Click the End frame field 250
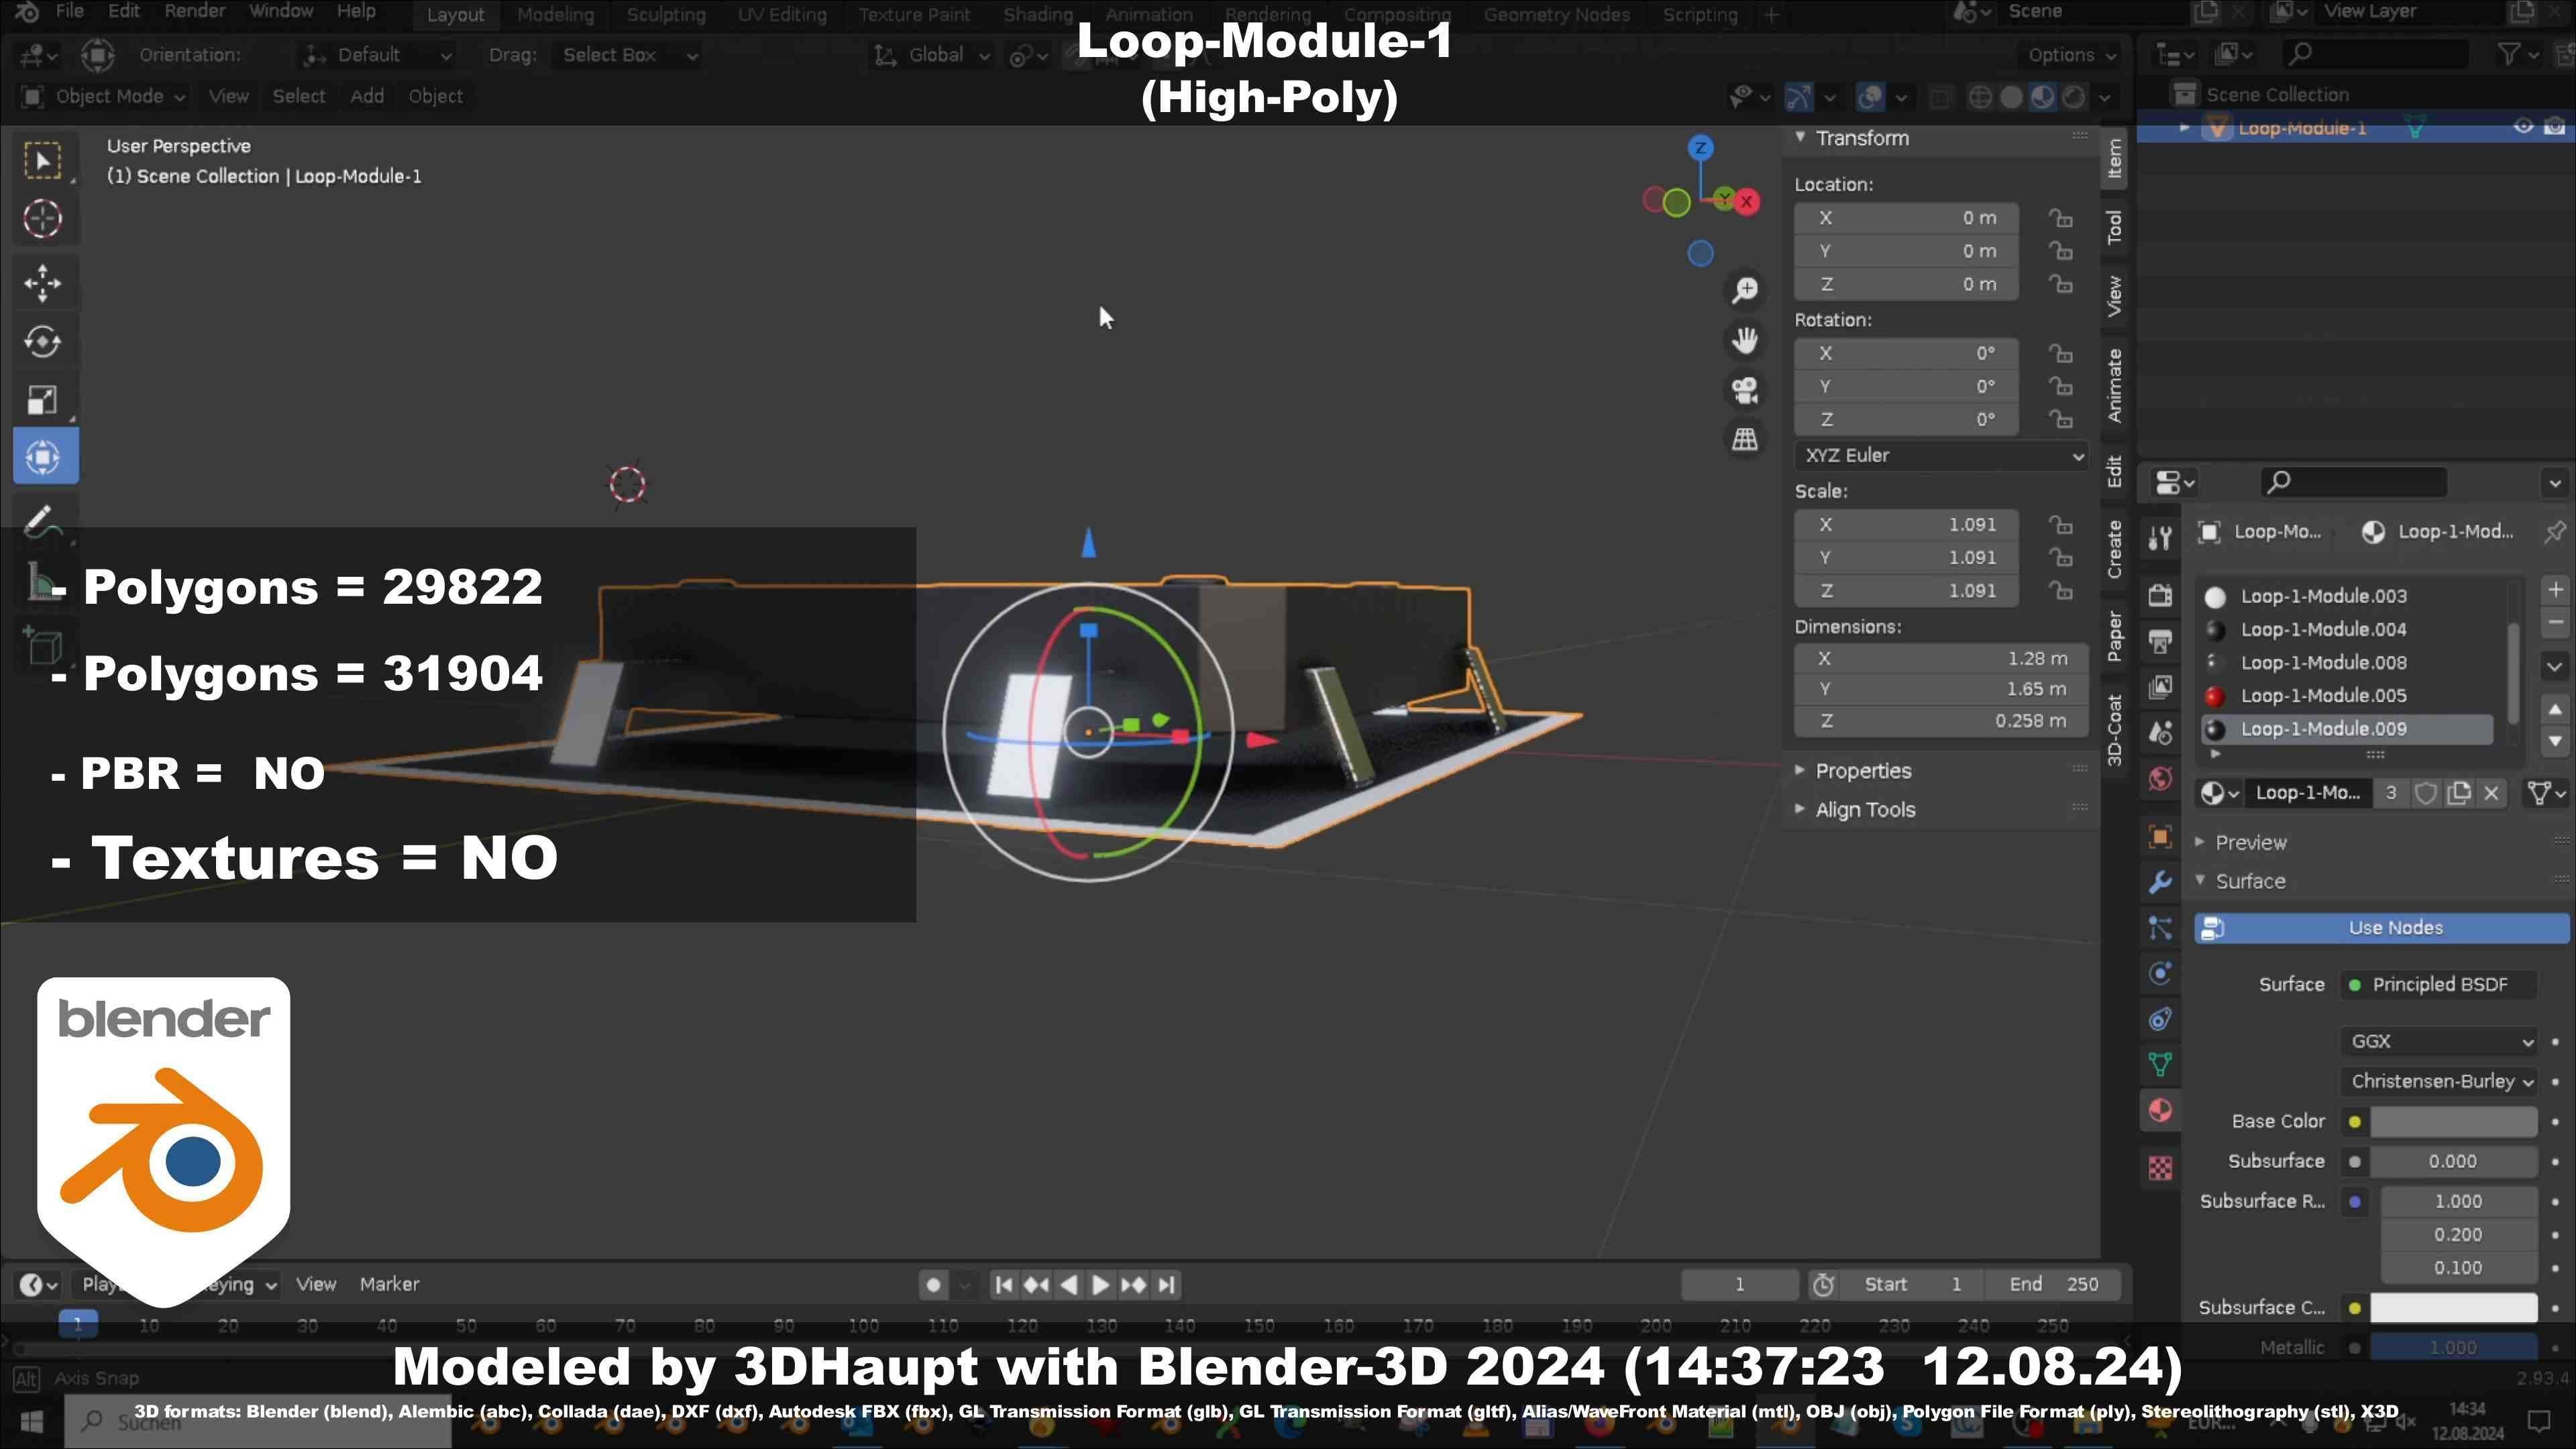Screen dimensions: 2576x1449 (2054, 1285)
